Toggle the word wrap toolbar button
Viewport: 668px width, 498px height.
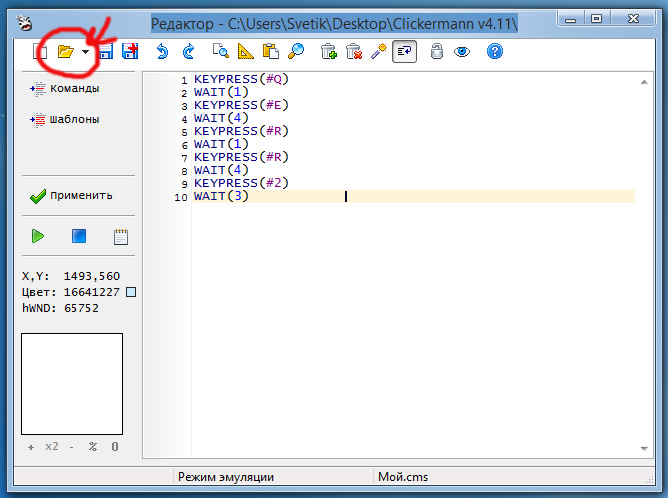coord(404,52)
